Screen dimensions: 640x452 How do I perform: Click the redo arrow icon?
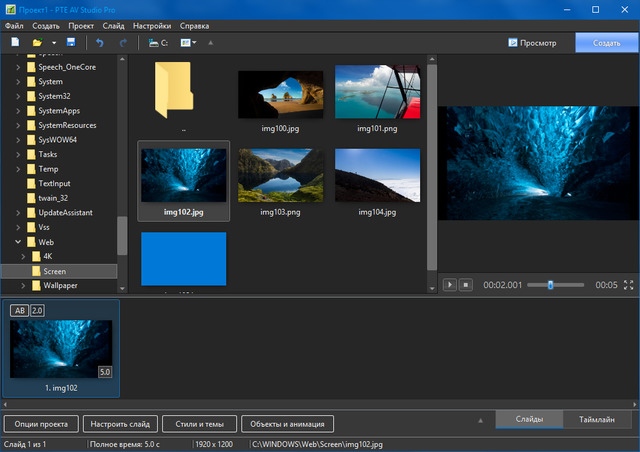(123, 43)
